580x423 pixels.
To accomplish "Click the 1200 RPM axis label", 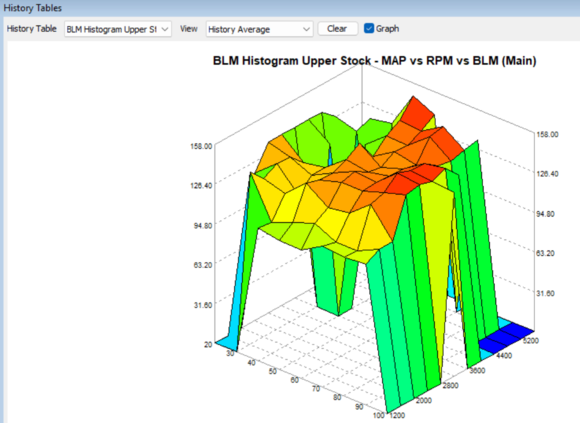I will (x=397, y=415).
